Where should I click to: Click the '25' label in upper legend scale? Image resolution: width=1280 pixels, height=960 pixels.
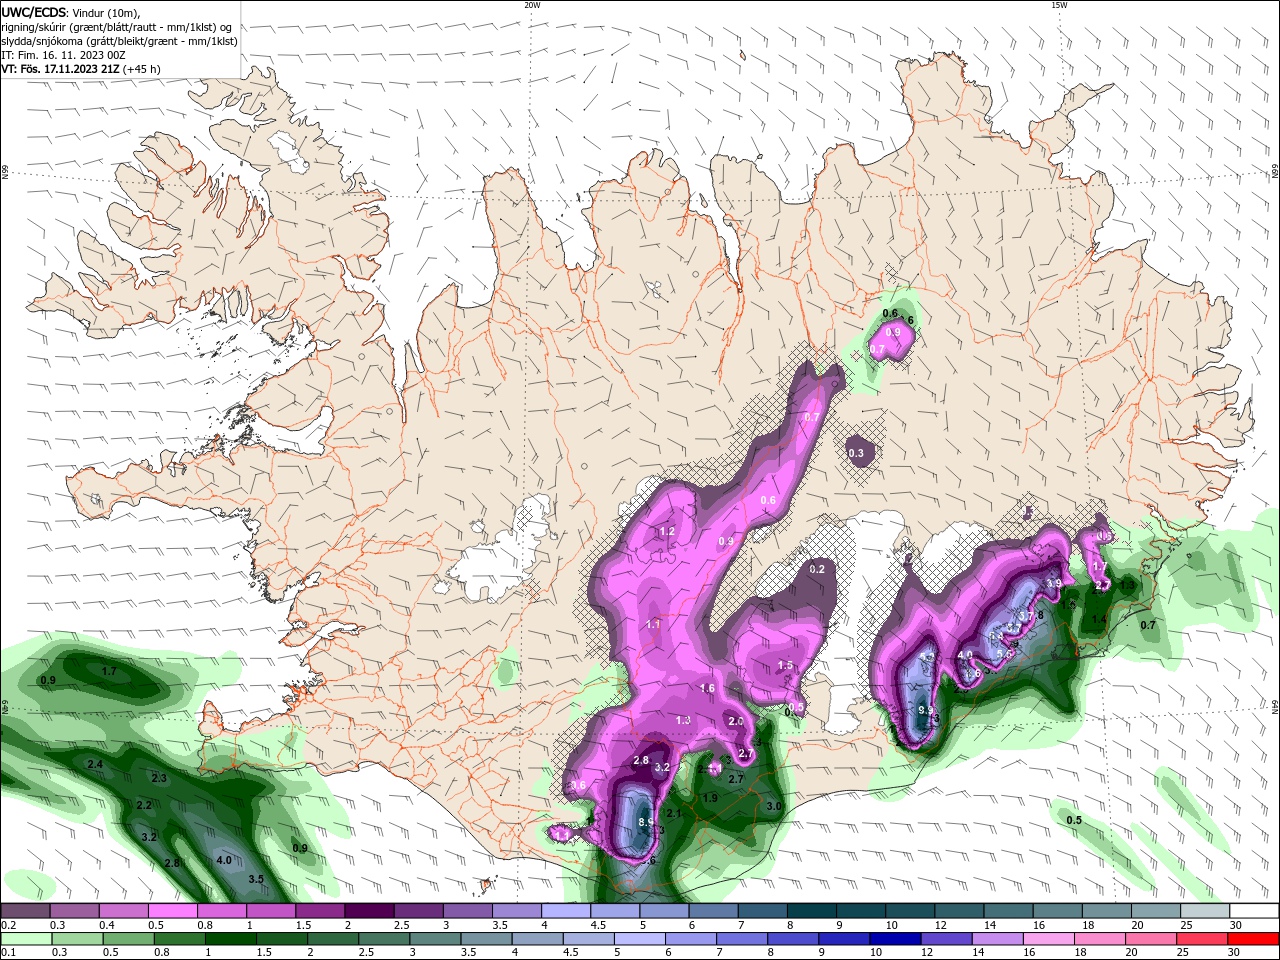pyautogui.click(x=1186, y=926)
